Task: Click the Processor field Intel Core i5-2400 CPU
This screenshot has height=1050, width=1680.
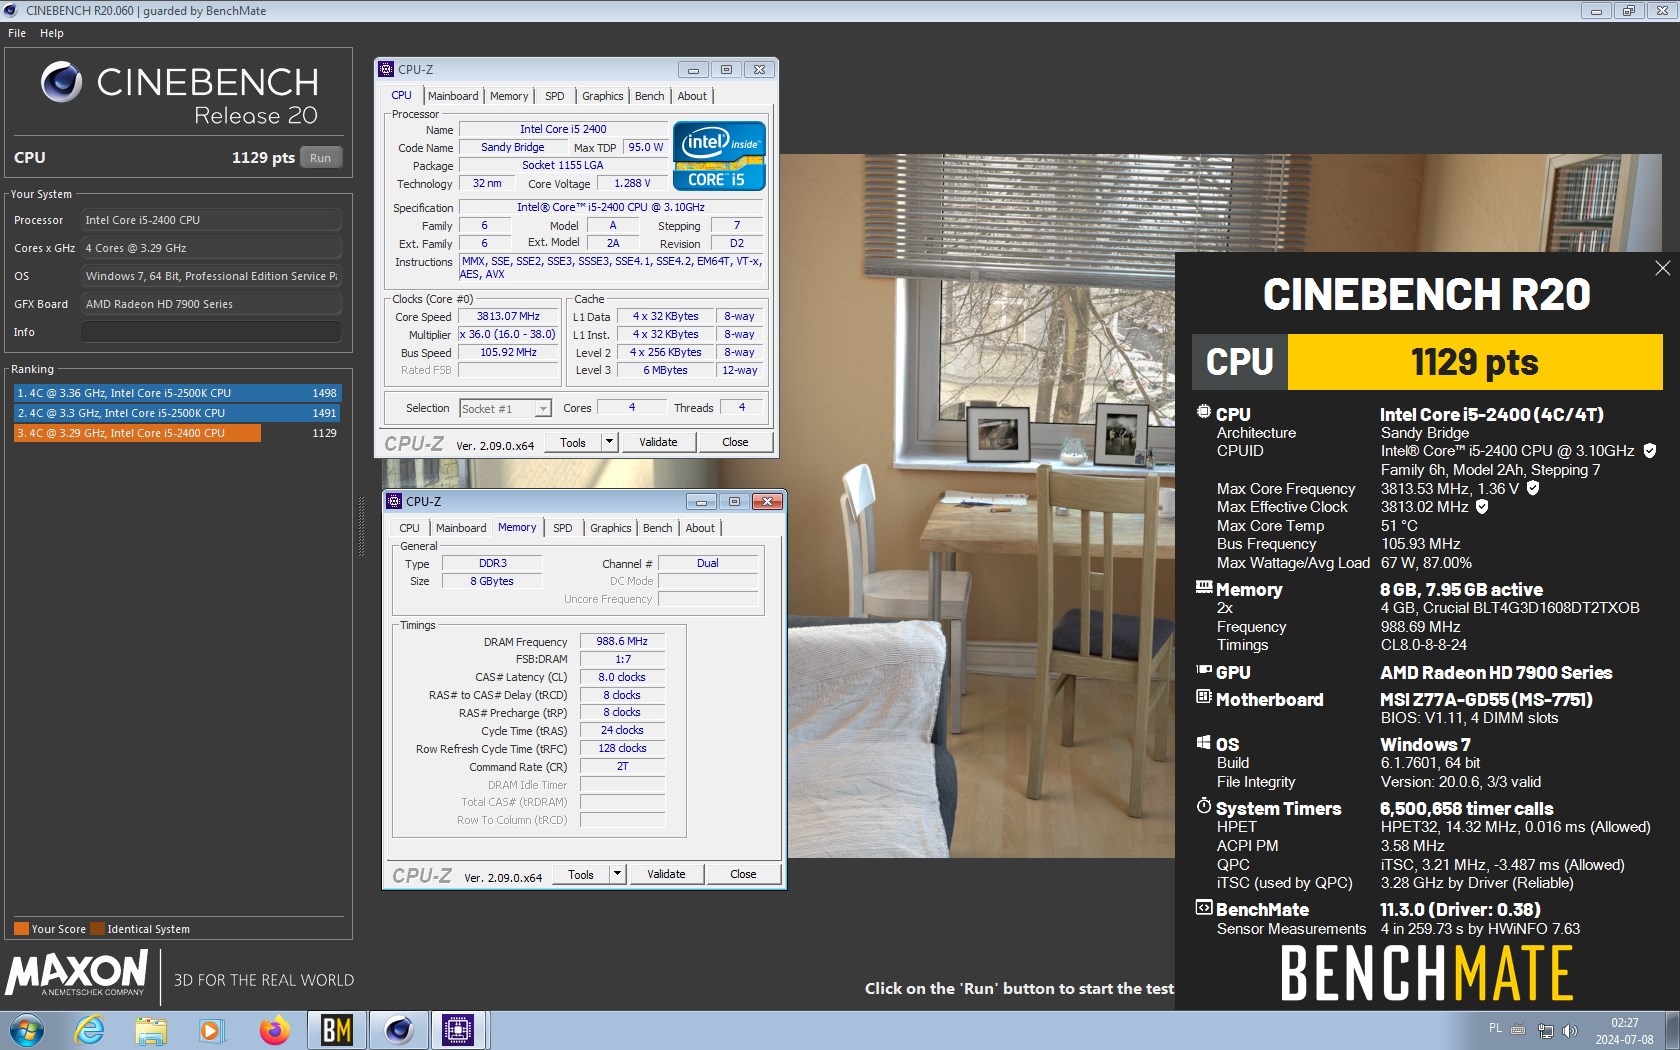Action: (x=211, y=220)
